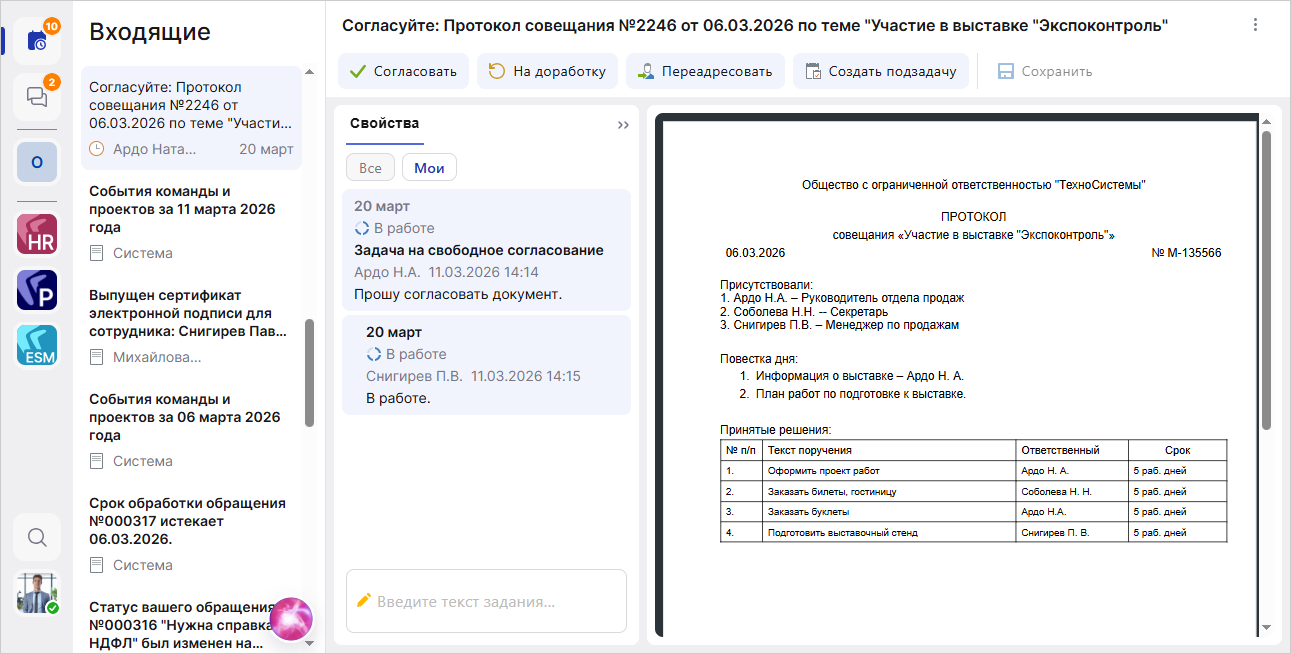Click 'Создать подзадачу' to create a subtask
Image resolution: width=1291 pixels, height=654 pixels.
coord(880,72)
